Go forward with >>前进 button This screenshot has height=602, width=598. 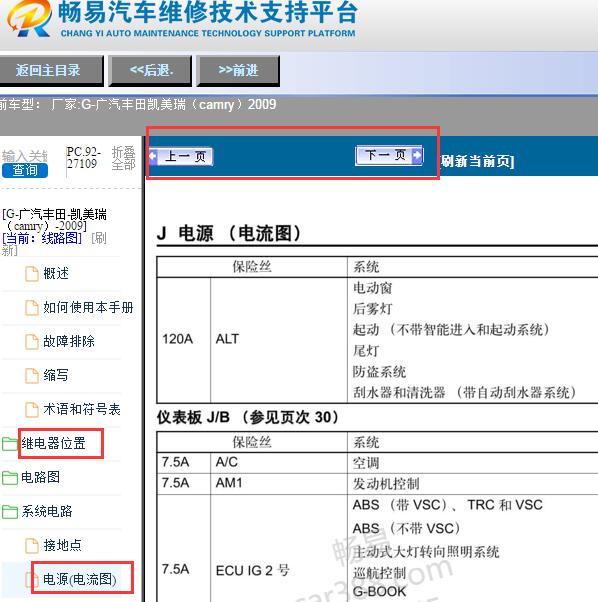238,71
